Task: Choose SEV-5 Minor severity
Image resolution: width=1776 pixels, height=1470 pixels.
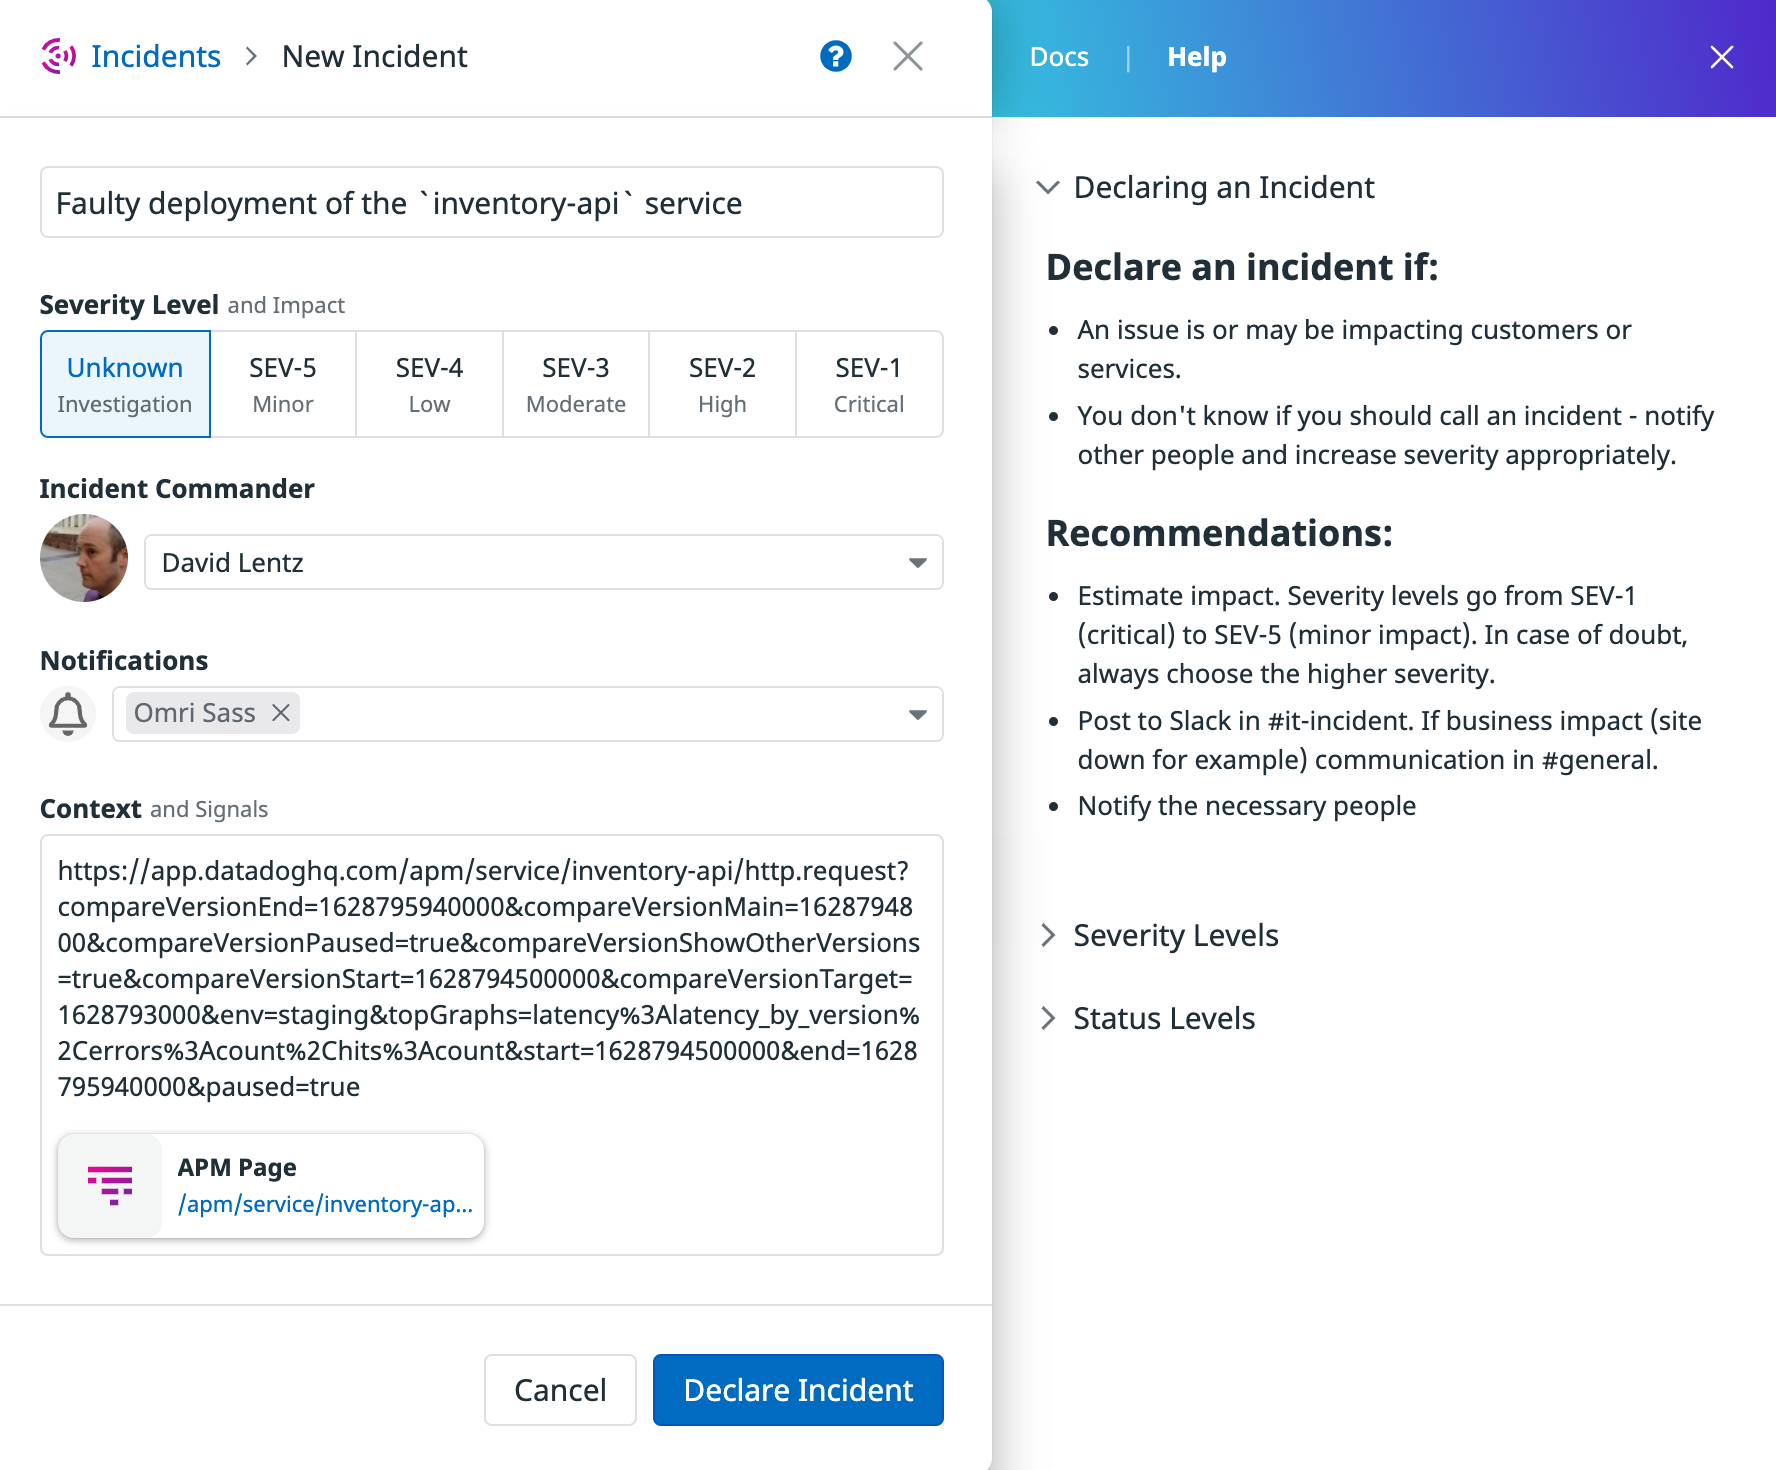Action: click(283, 384)
